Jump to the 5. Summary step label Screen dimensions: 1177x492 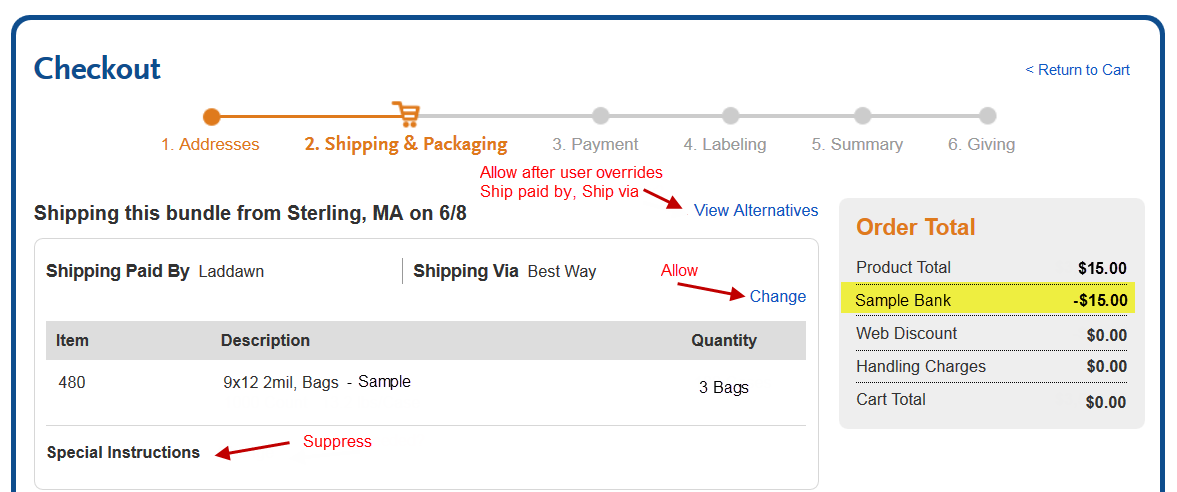click(857, 144)
